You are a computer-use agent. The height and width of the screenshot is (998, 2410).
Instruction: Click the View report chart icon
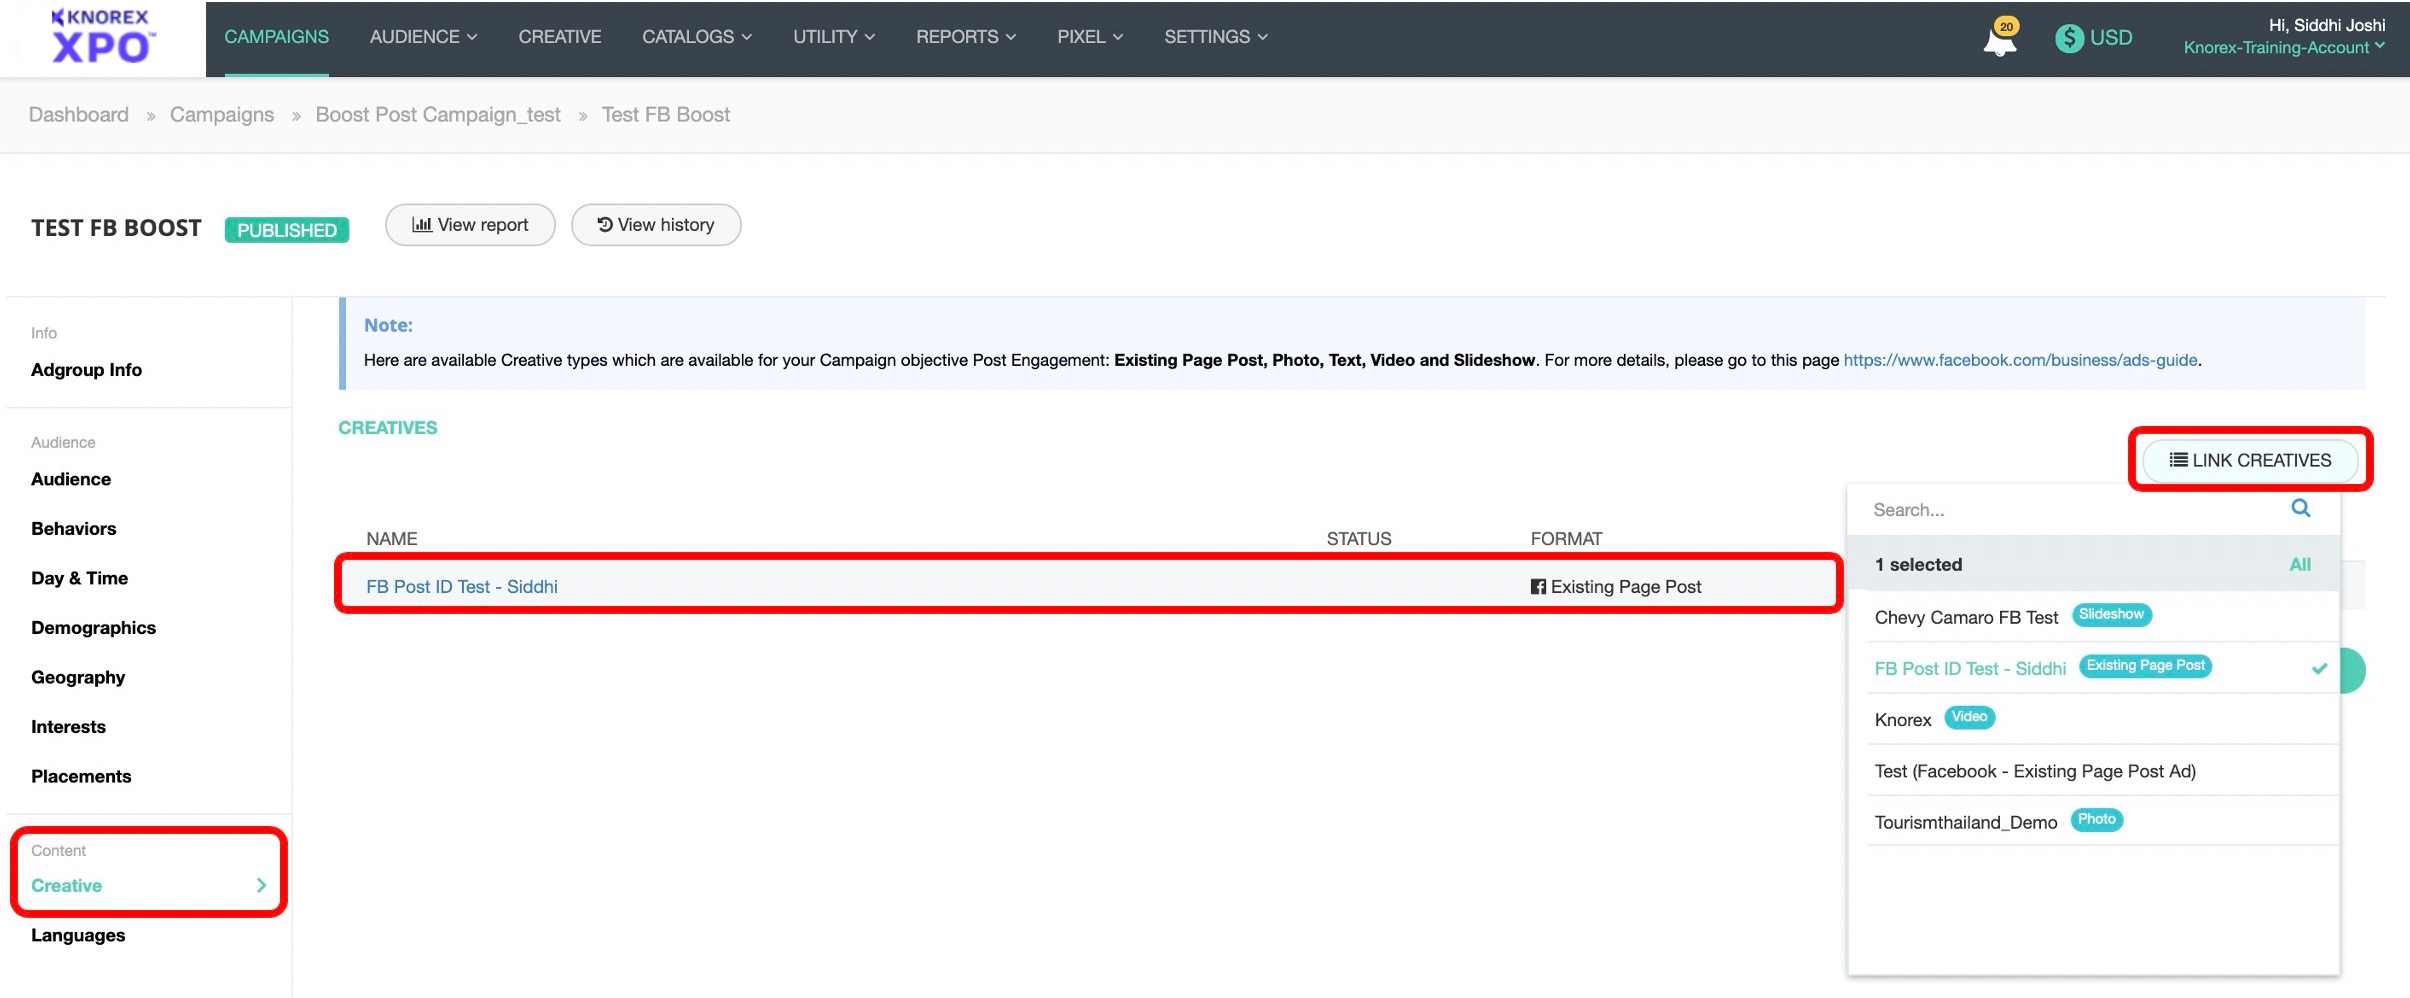point(424,224)
